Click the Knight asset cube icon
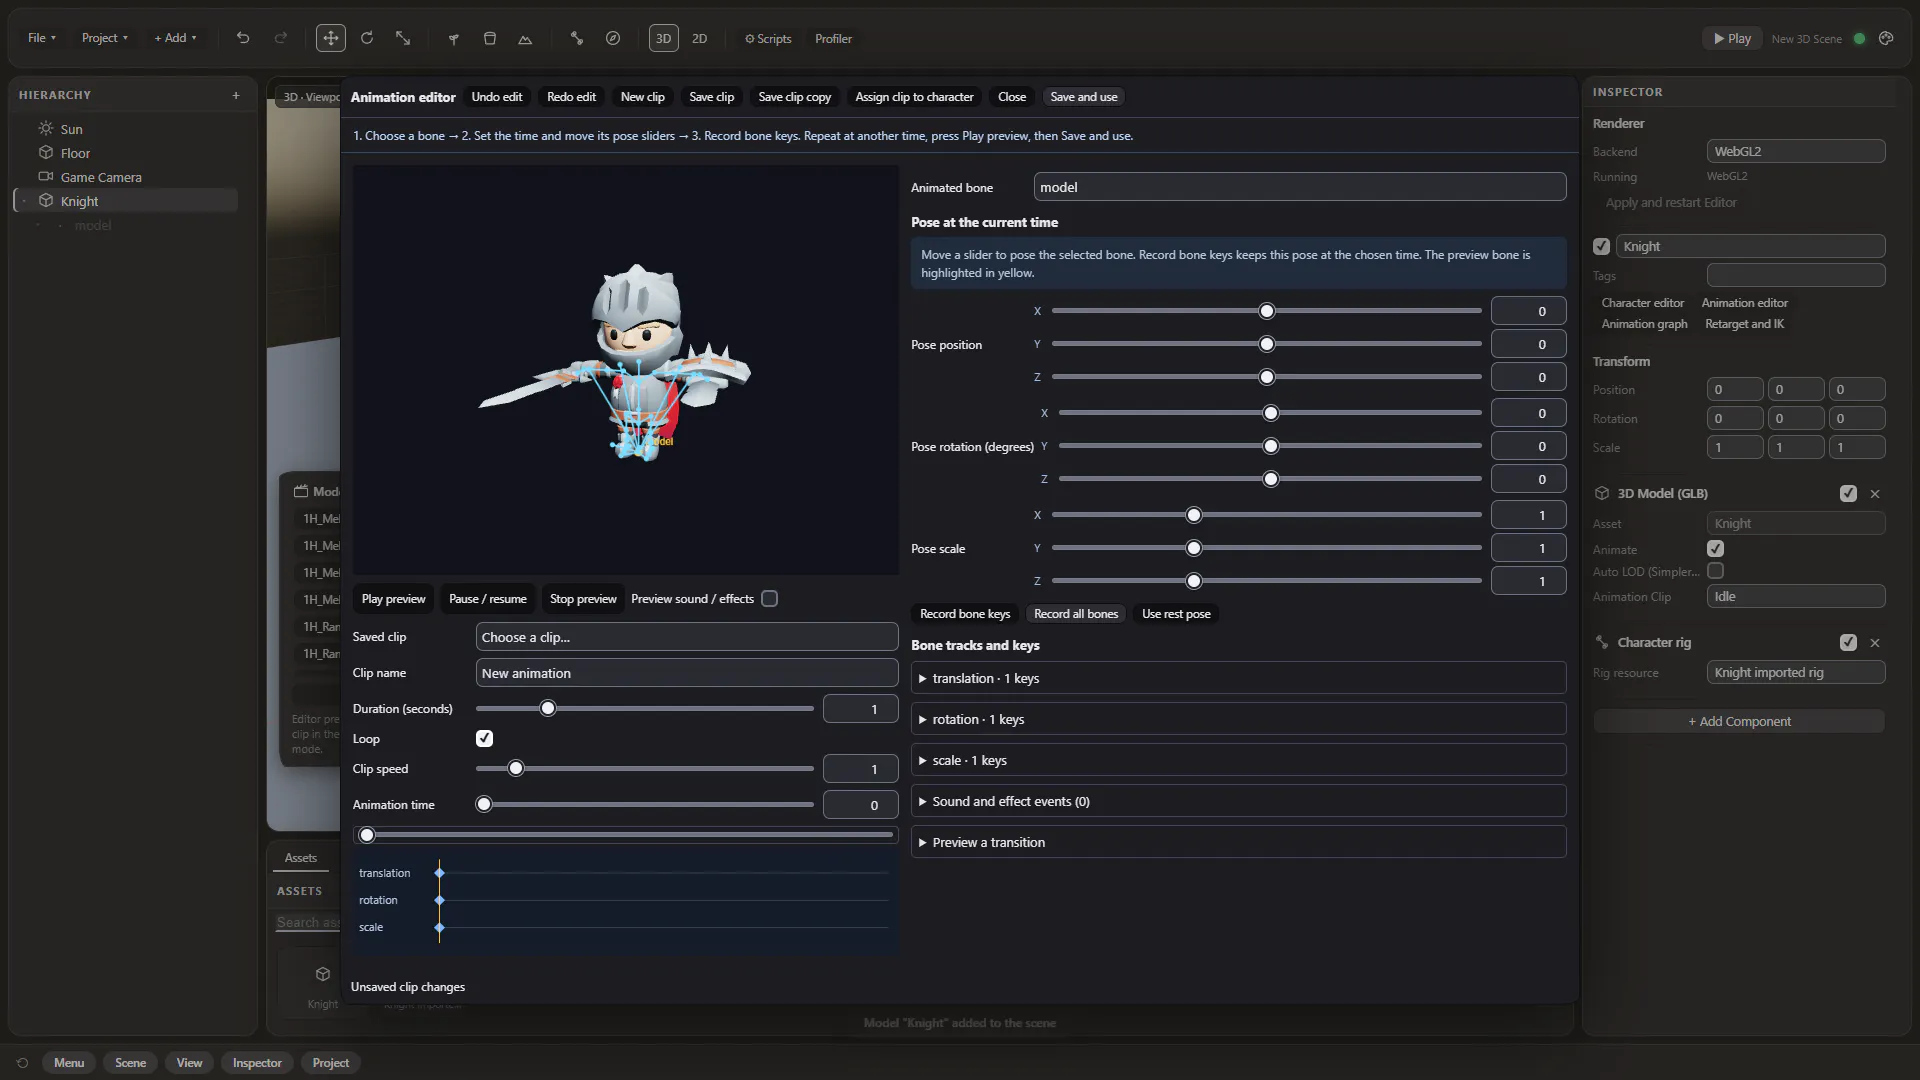The width and height of the screenshot is (1920, 1080). point(322,974)
